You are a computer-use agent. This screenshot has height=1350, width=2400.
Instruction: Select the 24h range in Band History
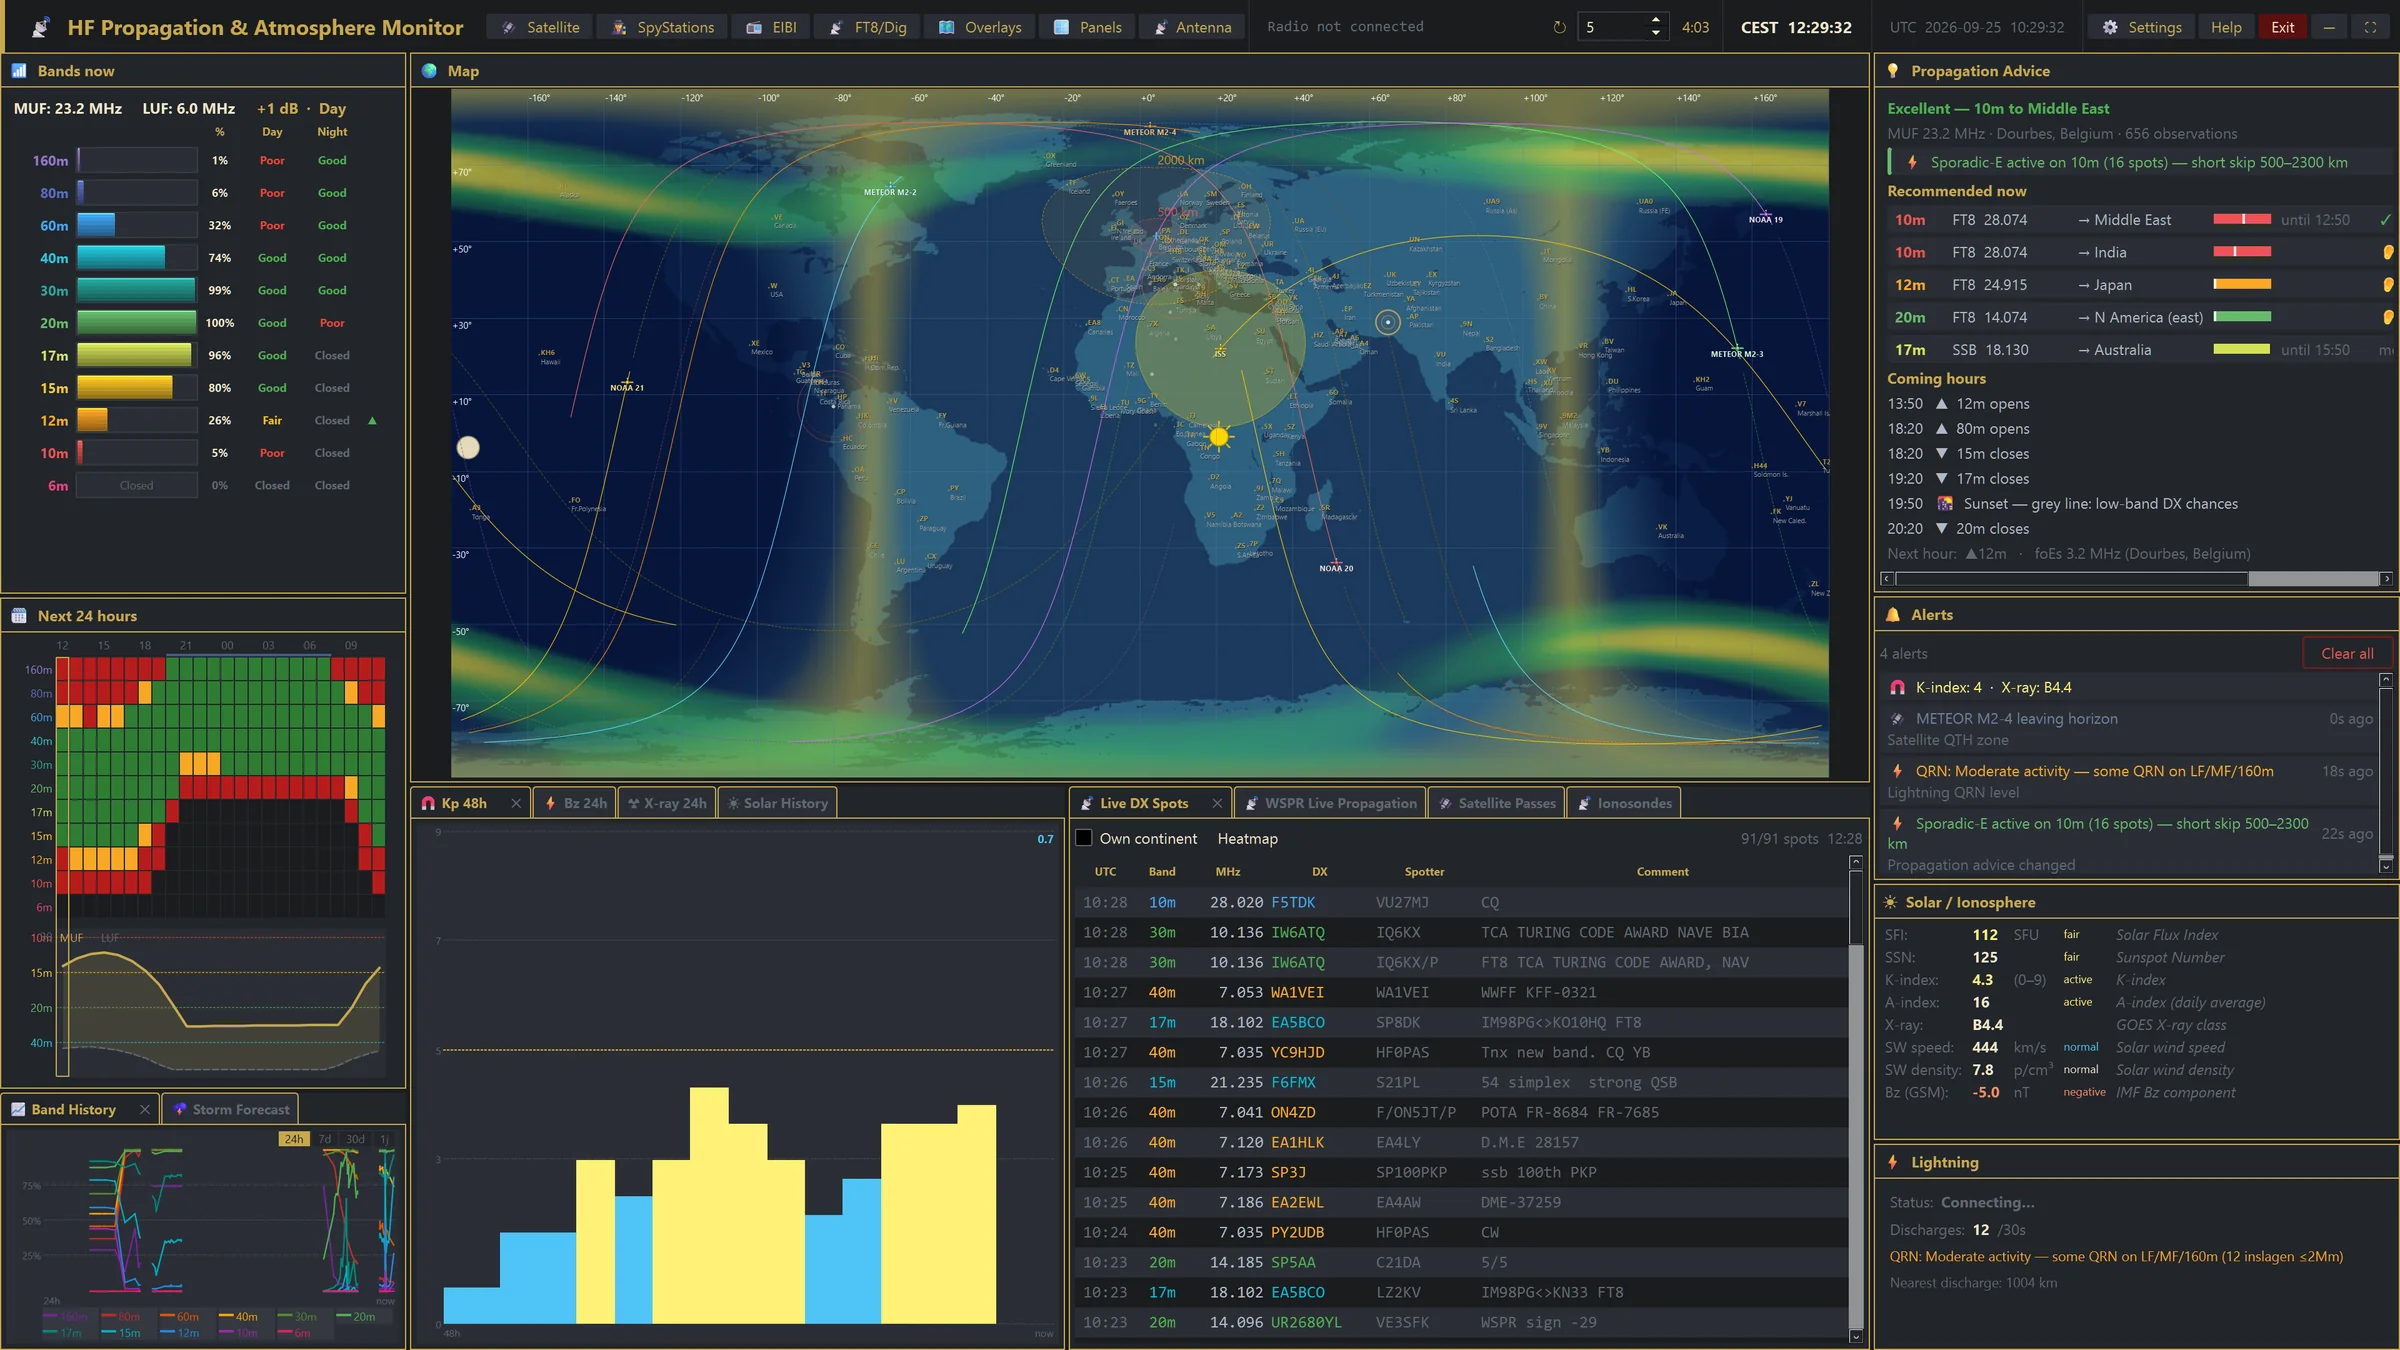(x=294, y=1139)
